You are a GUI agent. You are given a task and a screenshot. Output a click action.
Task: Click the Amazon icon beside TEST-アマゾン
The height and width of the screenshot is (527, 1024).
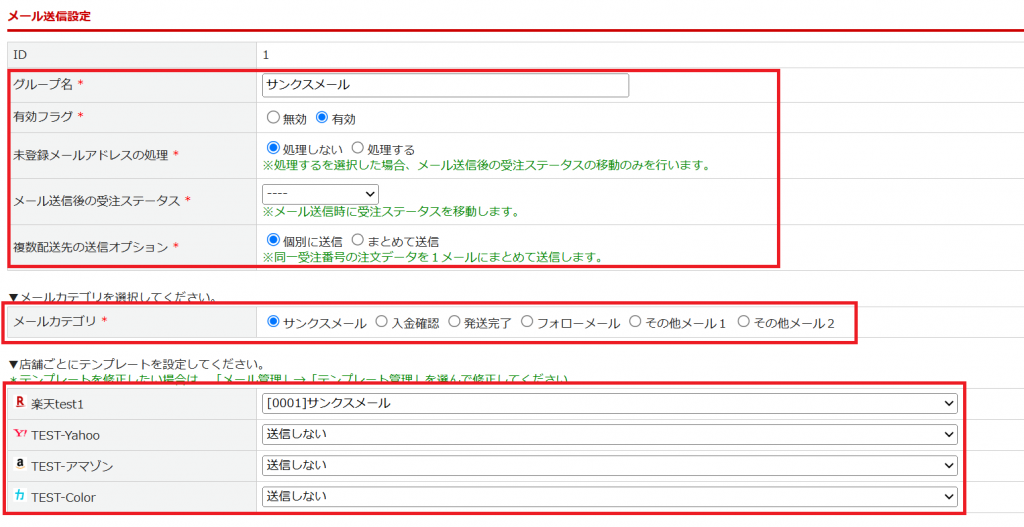pyautogui.click(x=20, y=464)
